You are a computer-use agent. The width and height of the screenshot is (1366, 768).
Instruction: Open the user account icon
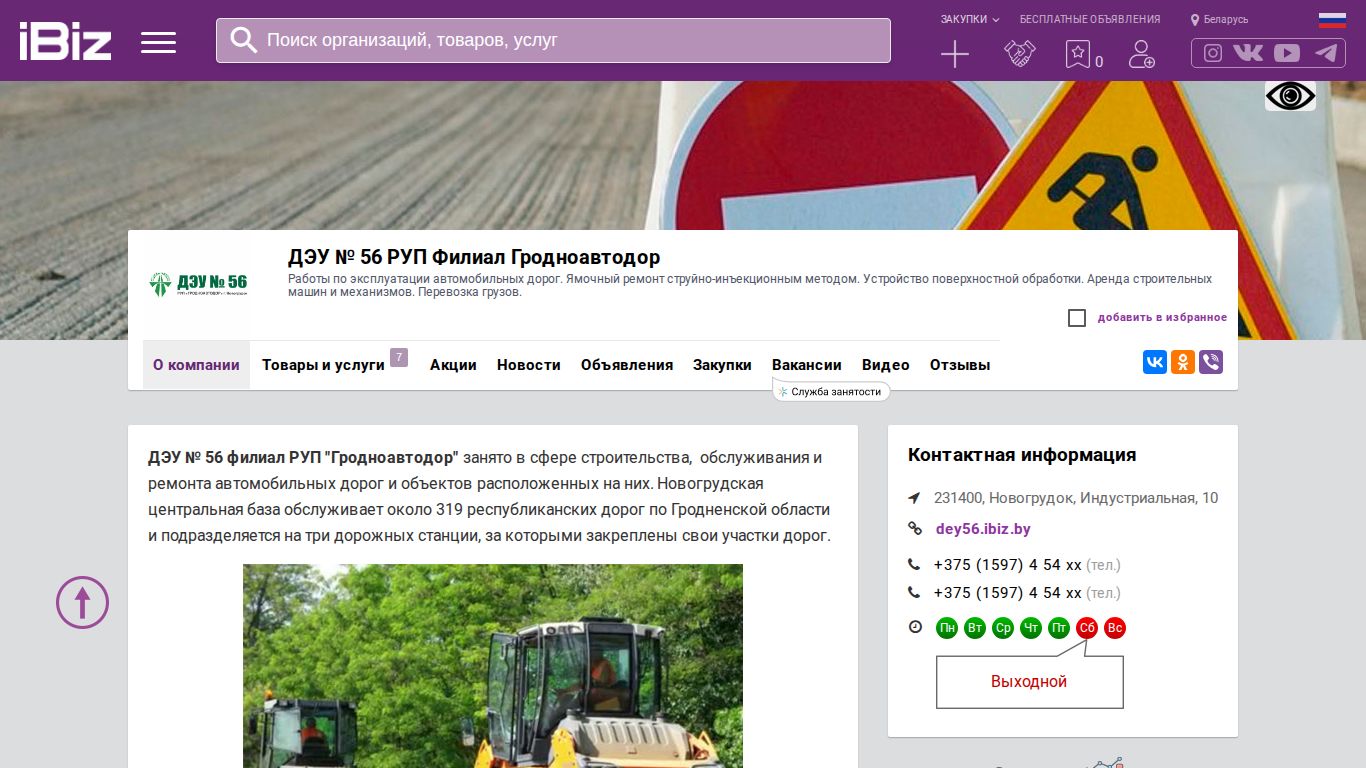(x=1141, y=54)
